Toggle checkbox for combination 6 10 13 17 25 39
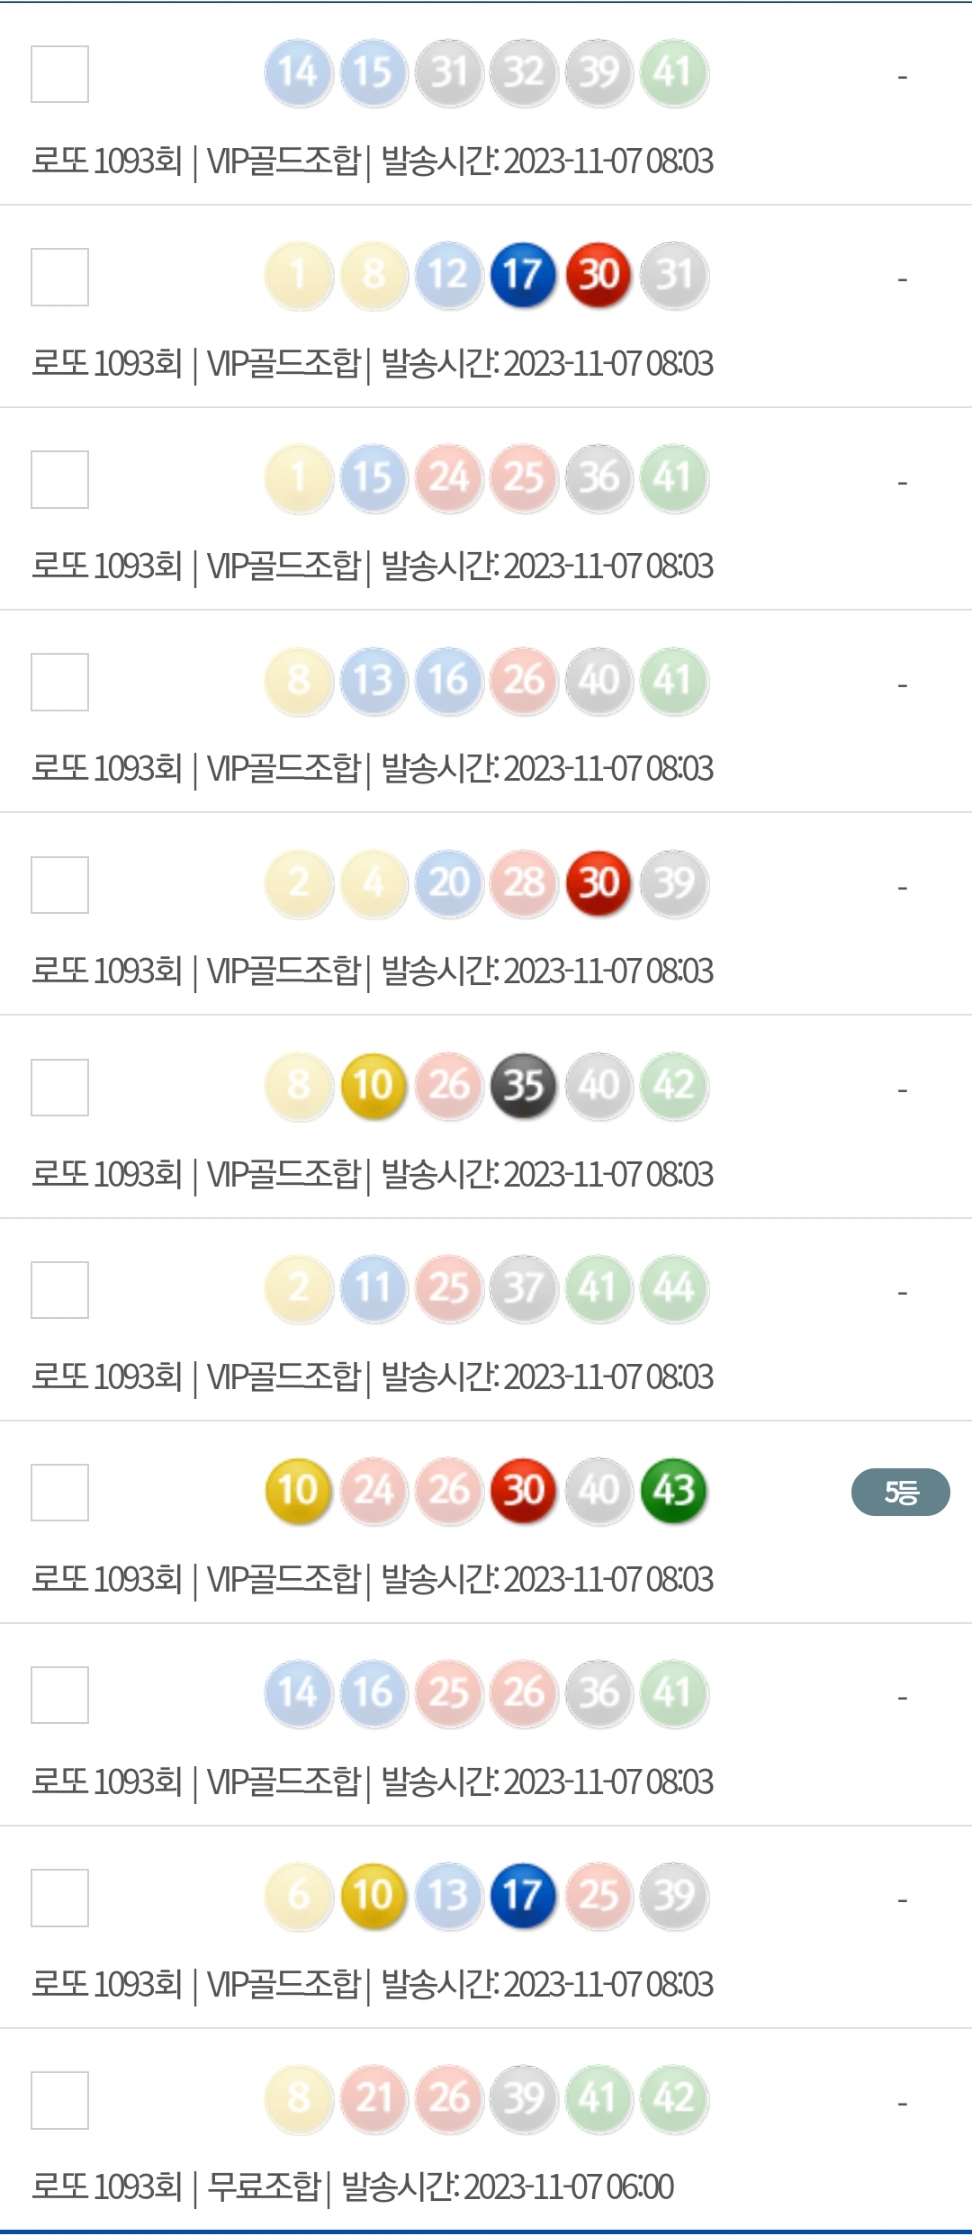Viewport: 972px width, 2235px height. (x=60, y=1897)
